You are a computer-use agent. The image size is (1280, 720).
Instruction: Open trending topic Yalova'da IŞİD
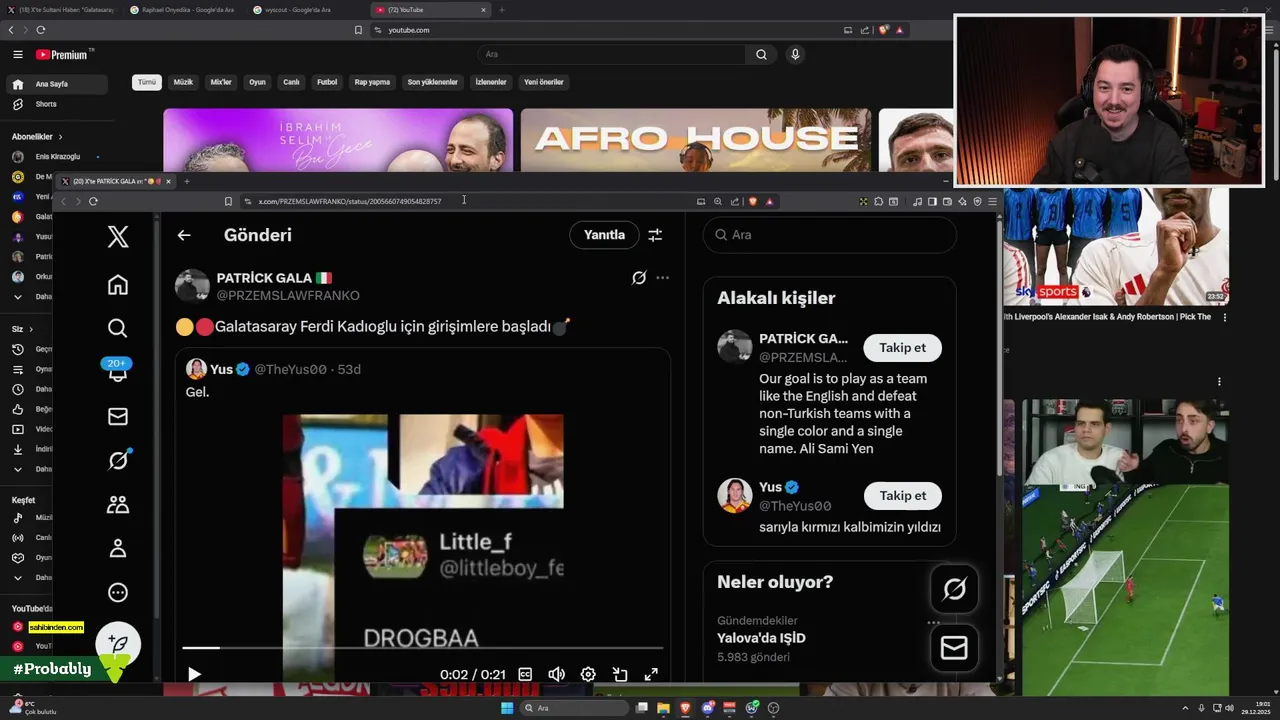point(761,638)
